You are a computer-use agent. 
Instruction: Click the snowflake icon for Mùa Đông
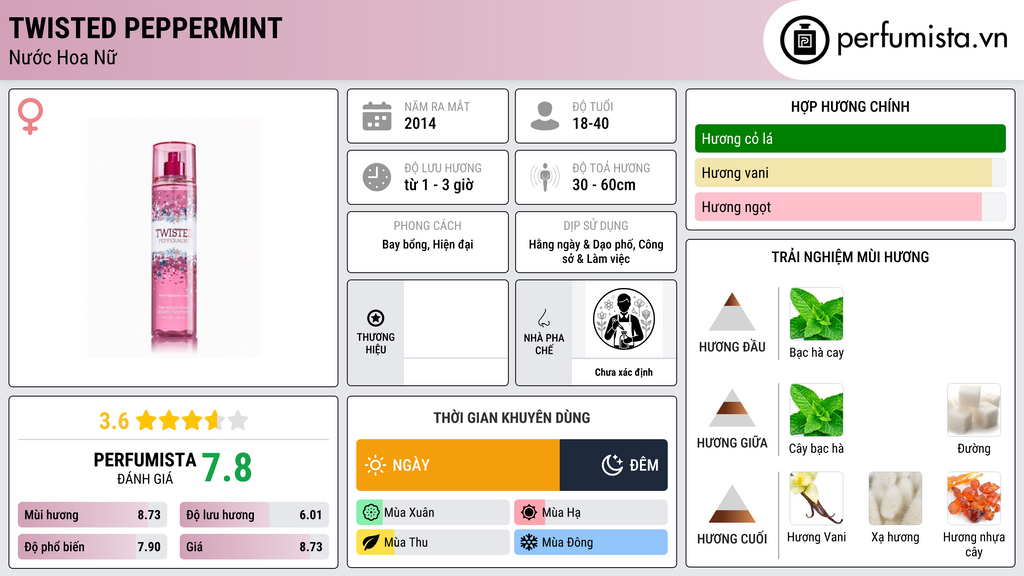tap(529, 543)
